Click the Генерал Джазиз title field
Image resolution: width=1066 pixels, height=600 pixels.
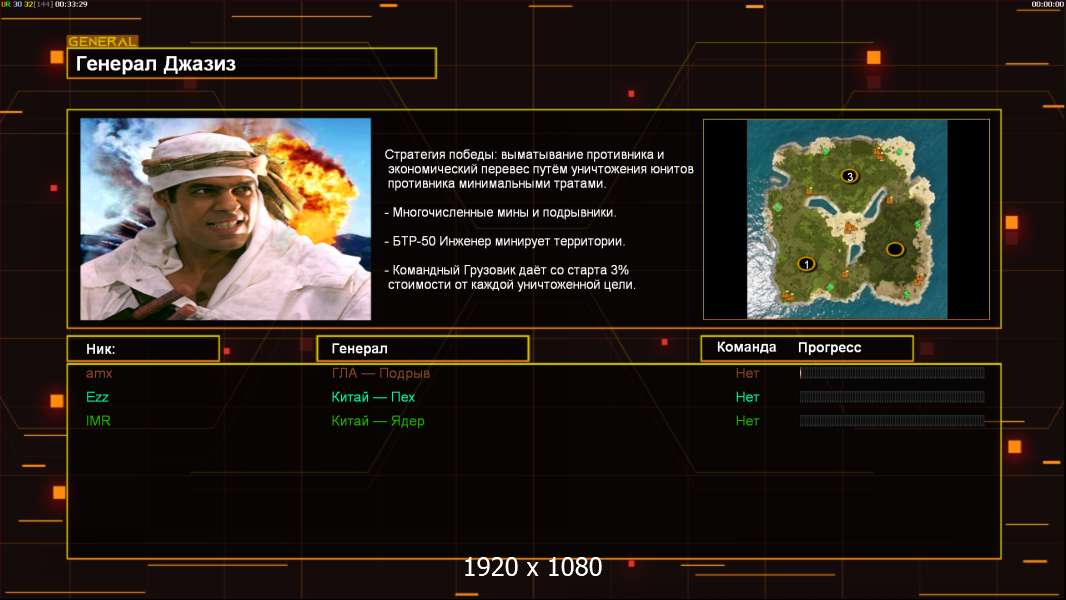pyautogui.click(x=252, y=63)
